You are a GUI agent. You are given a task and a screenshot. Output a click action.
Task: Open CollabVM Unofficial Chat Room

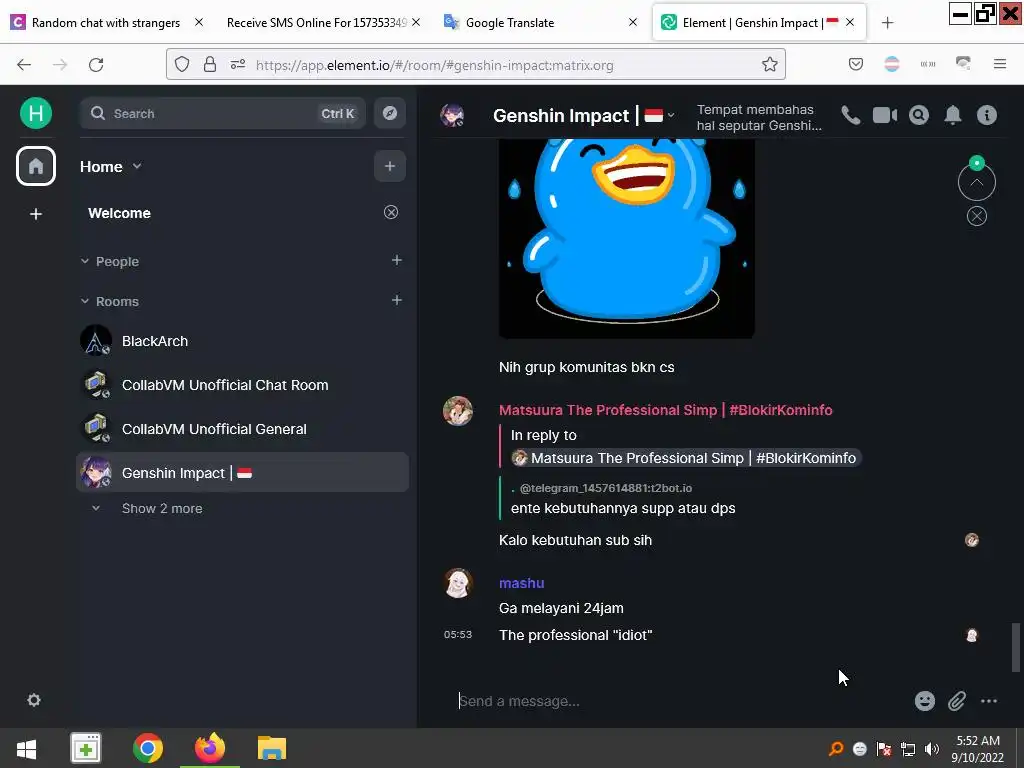[x=242, y=385]
